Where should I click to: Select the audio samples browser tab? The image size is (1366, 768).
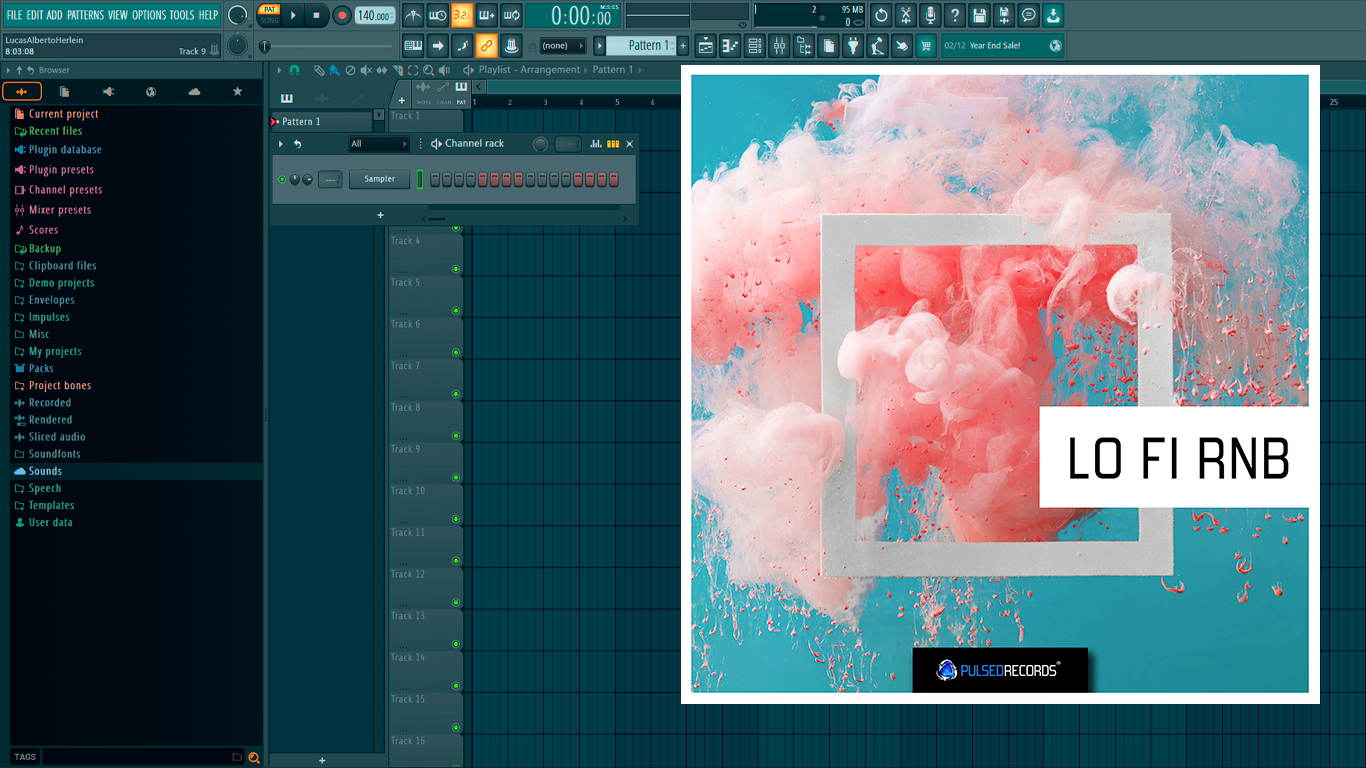click(x=22, y=91)
